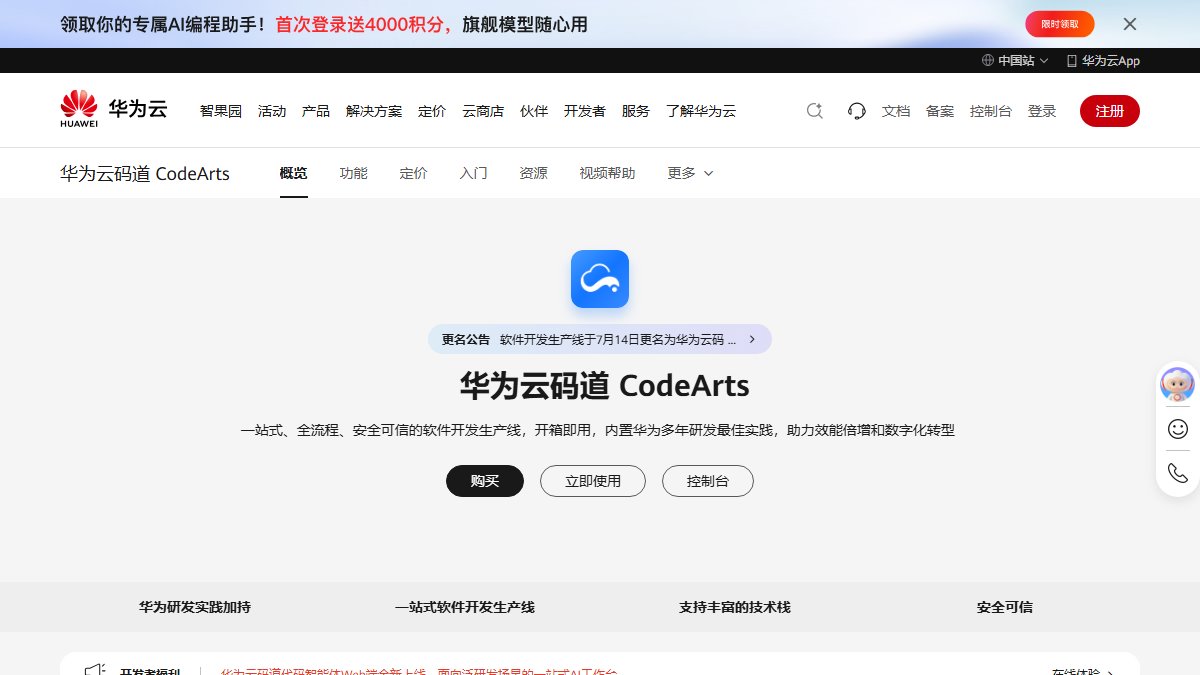Click the 控制台 button below the headline

(708, 481)
